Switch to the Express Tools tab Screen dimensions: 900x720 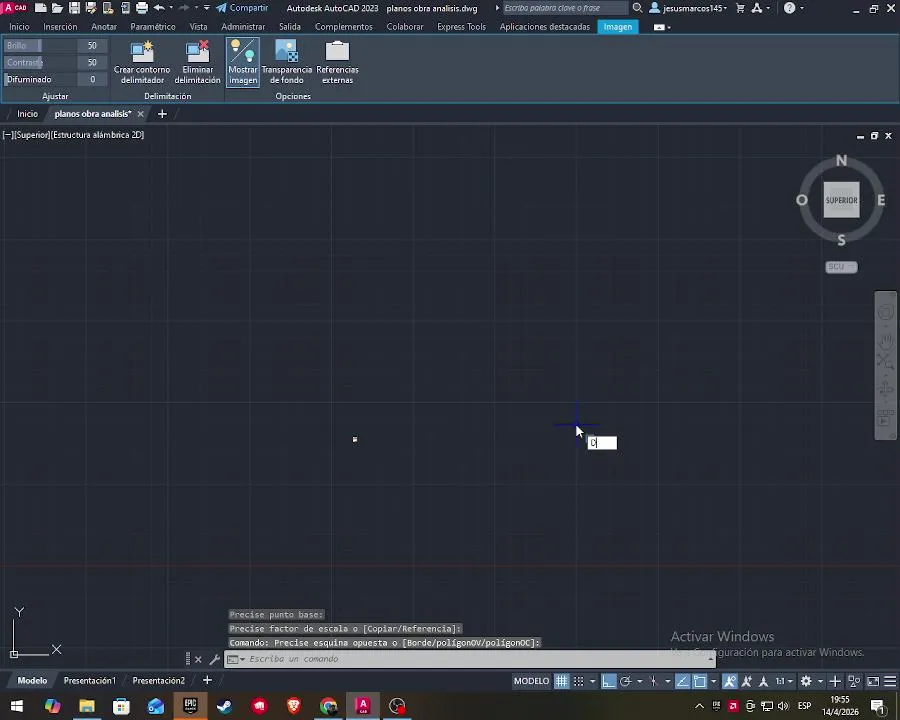(x=461, y=27)
